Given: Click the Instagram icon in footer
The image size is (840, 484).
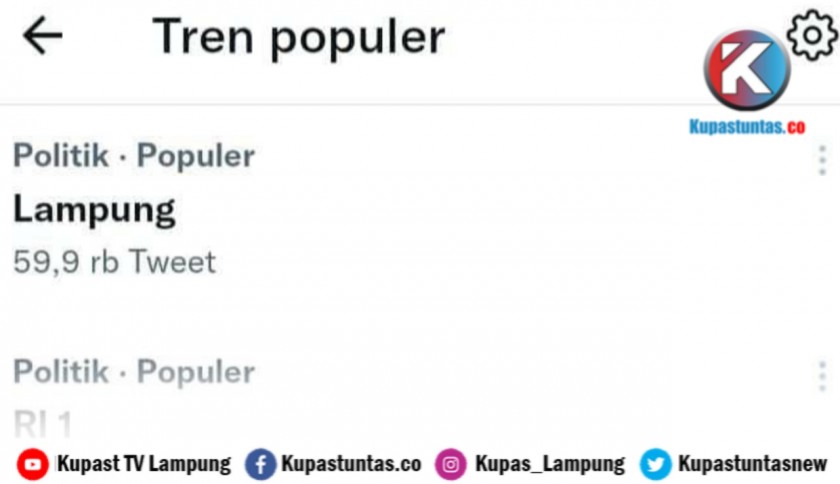Looking at the screenshot, I should click(x=451, y=464).
